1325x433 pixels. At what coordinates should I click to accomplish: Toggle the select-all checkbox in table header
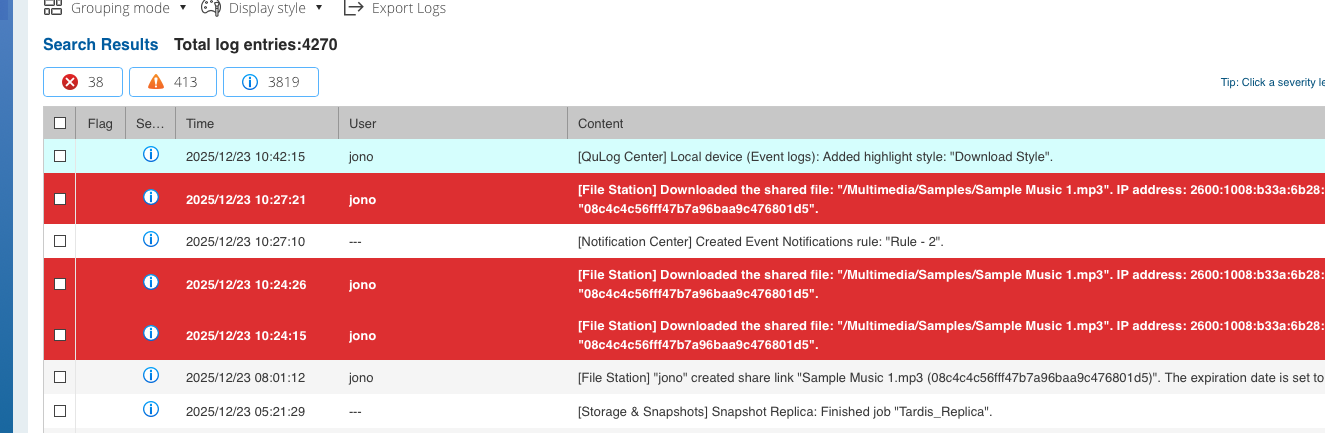tap(60, 123)
